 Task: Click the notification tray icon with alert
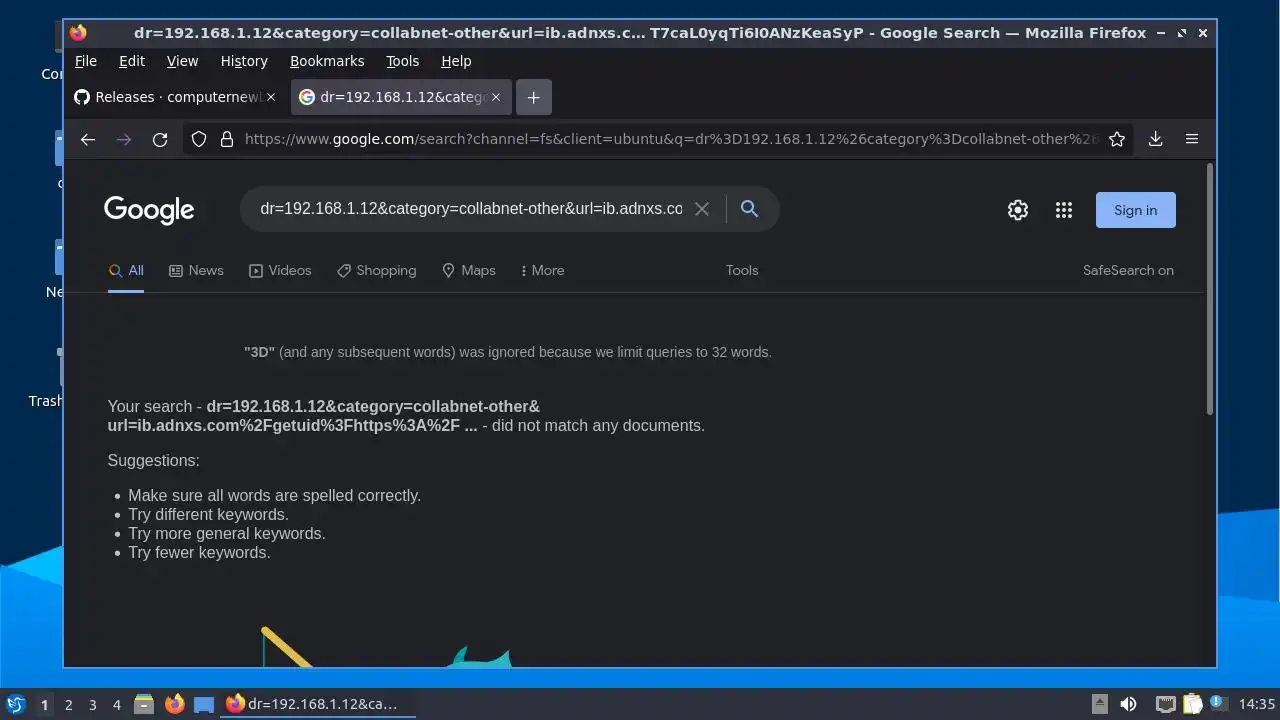[x=1219, y=704]
